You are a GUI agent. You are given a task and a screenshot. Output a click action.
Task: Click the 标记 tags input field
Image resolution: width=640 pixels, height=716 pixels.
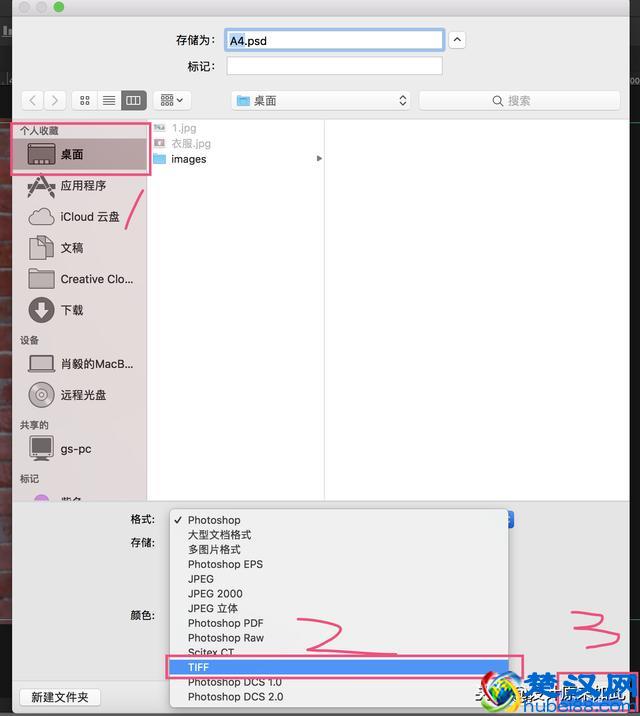click(334, 66)
